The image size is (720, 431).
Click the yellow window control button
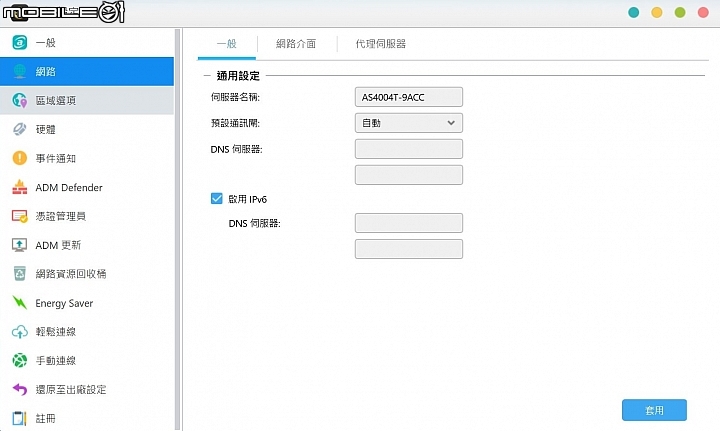click(x=657, y=12)
